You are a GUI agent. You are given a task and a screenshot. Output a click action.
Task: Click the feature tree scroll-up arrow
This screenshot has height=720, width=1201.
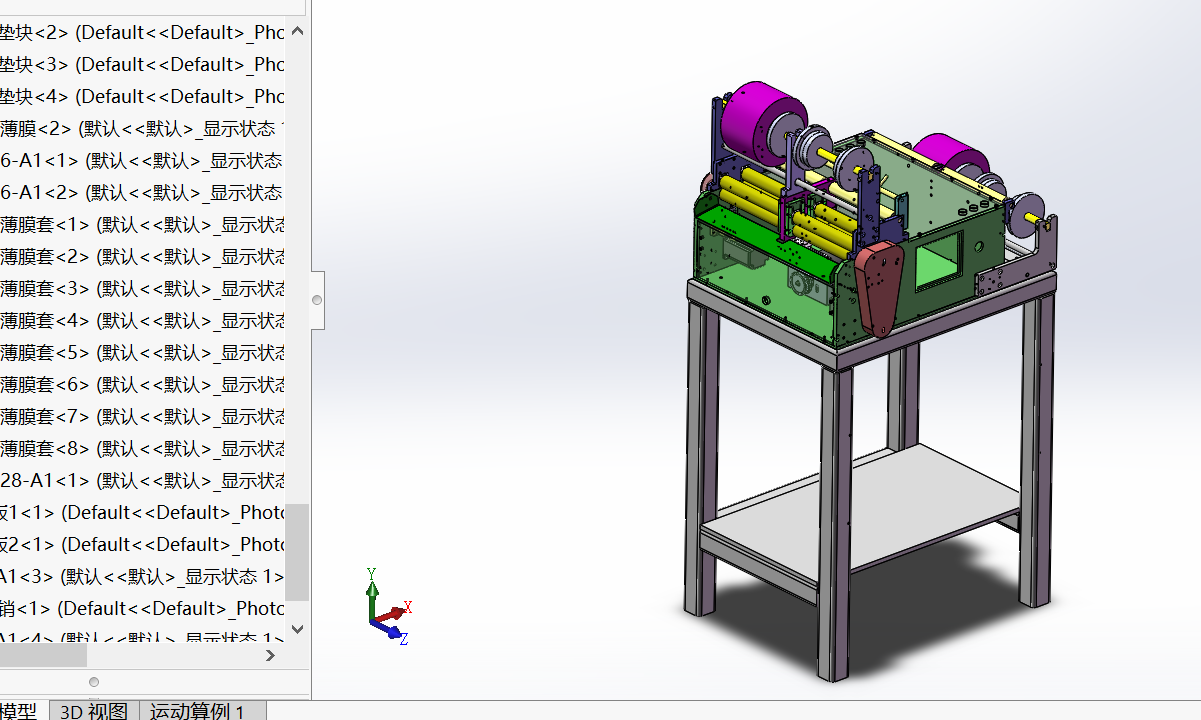click(297, 31)
